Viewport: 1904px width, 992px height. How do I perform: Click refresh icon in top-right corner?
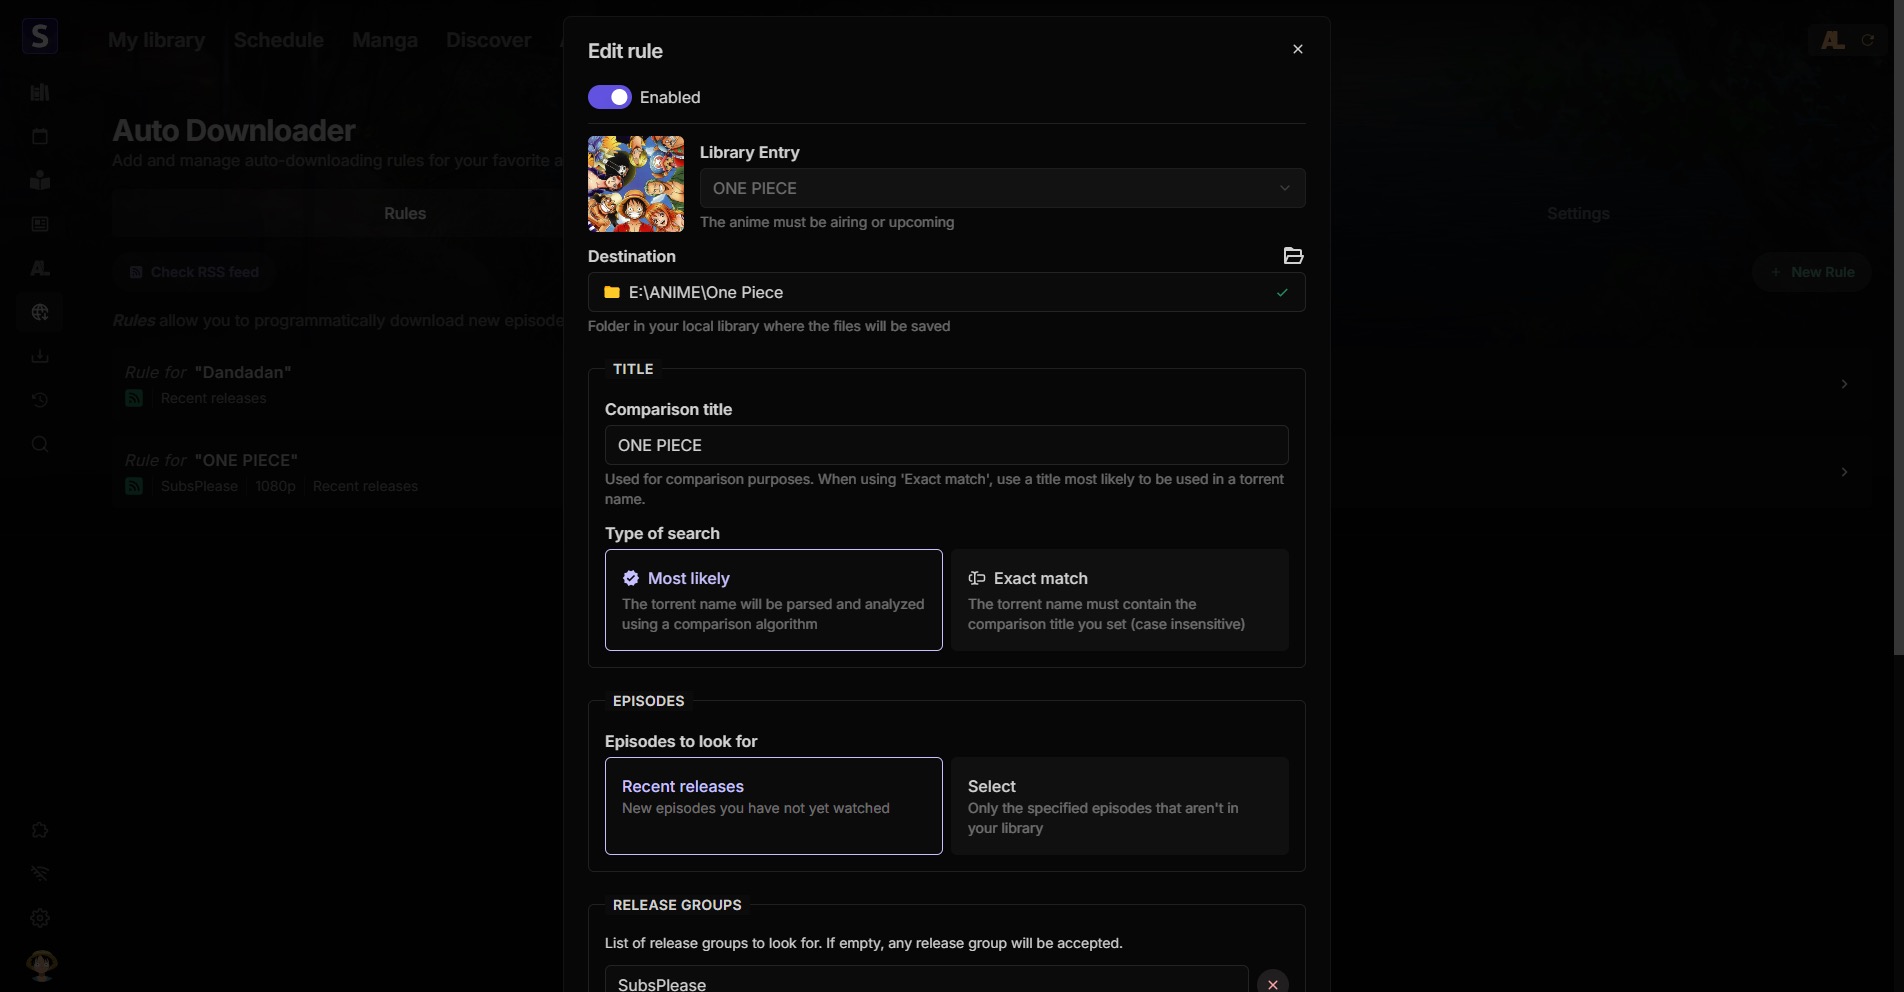pyautogui.click(x=1868, y=40)
